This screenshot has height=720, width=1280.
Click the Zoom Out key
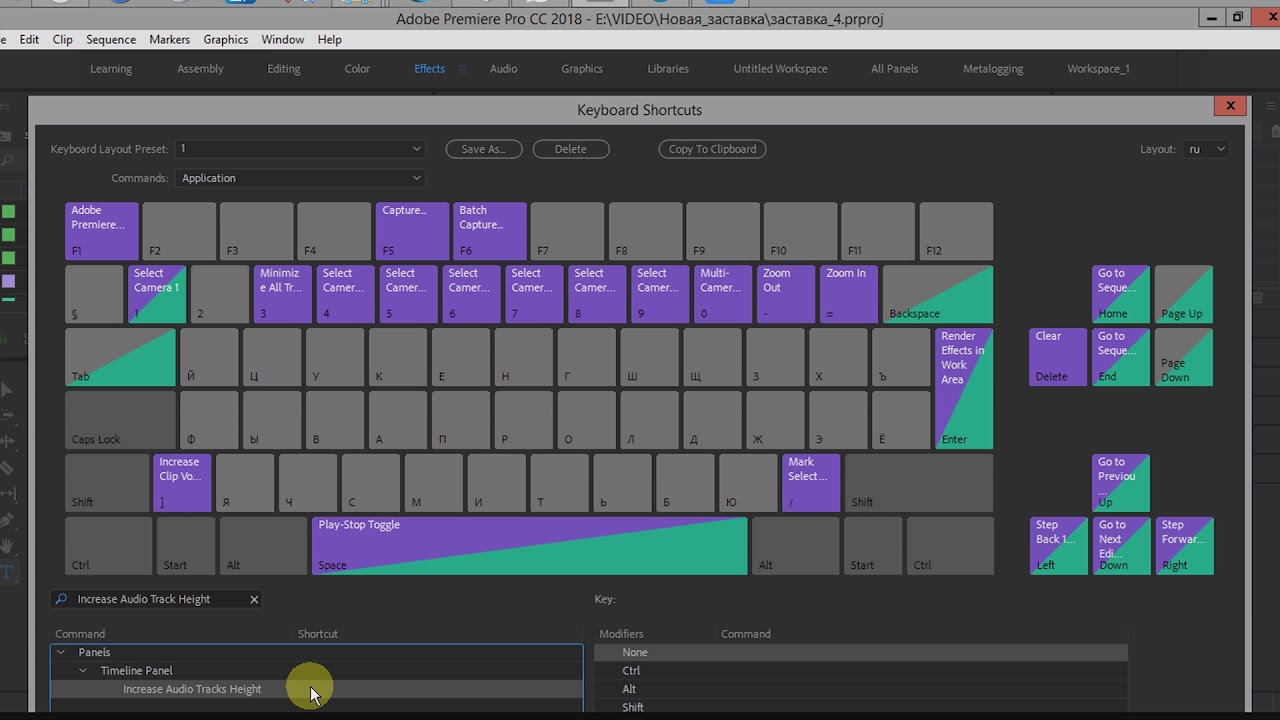click(x=786, y=294)
